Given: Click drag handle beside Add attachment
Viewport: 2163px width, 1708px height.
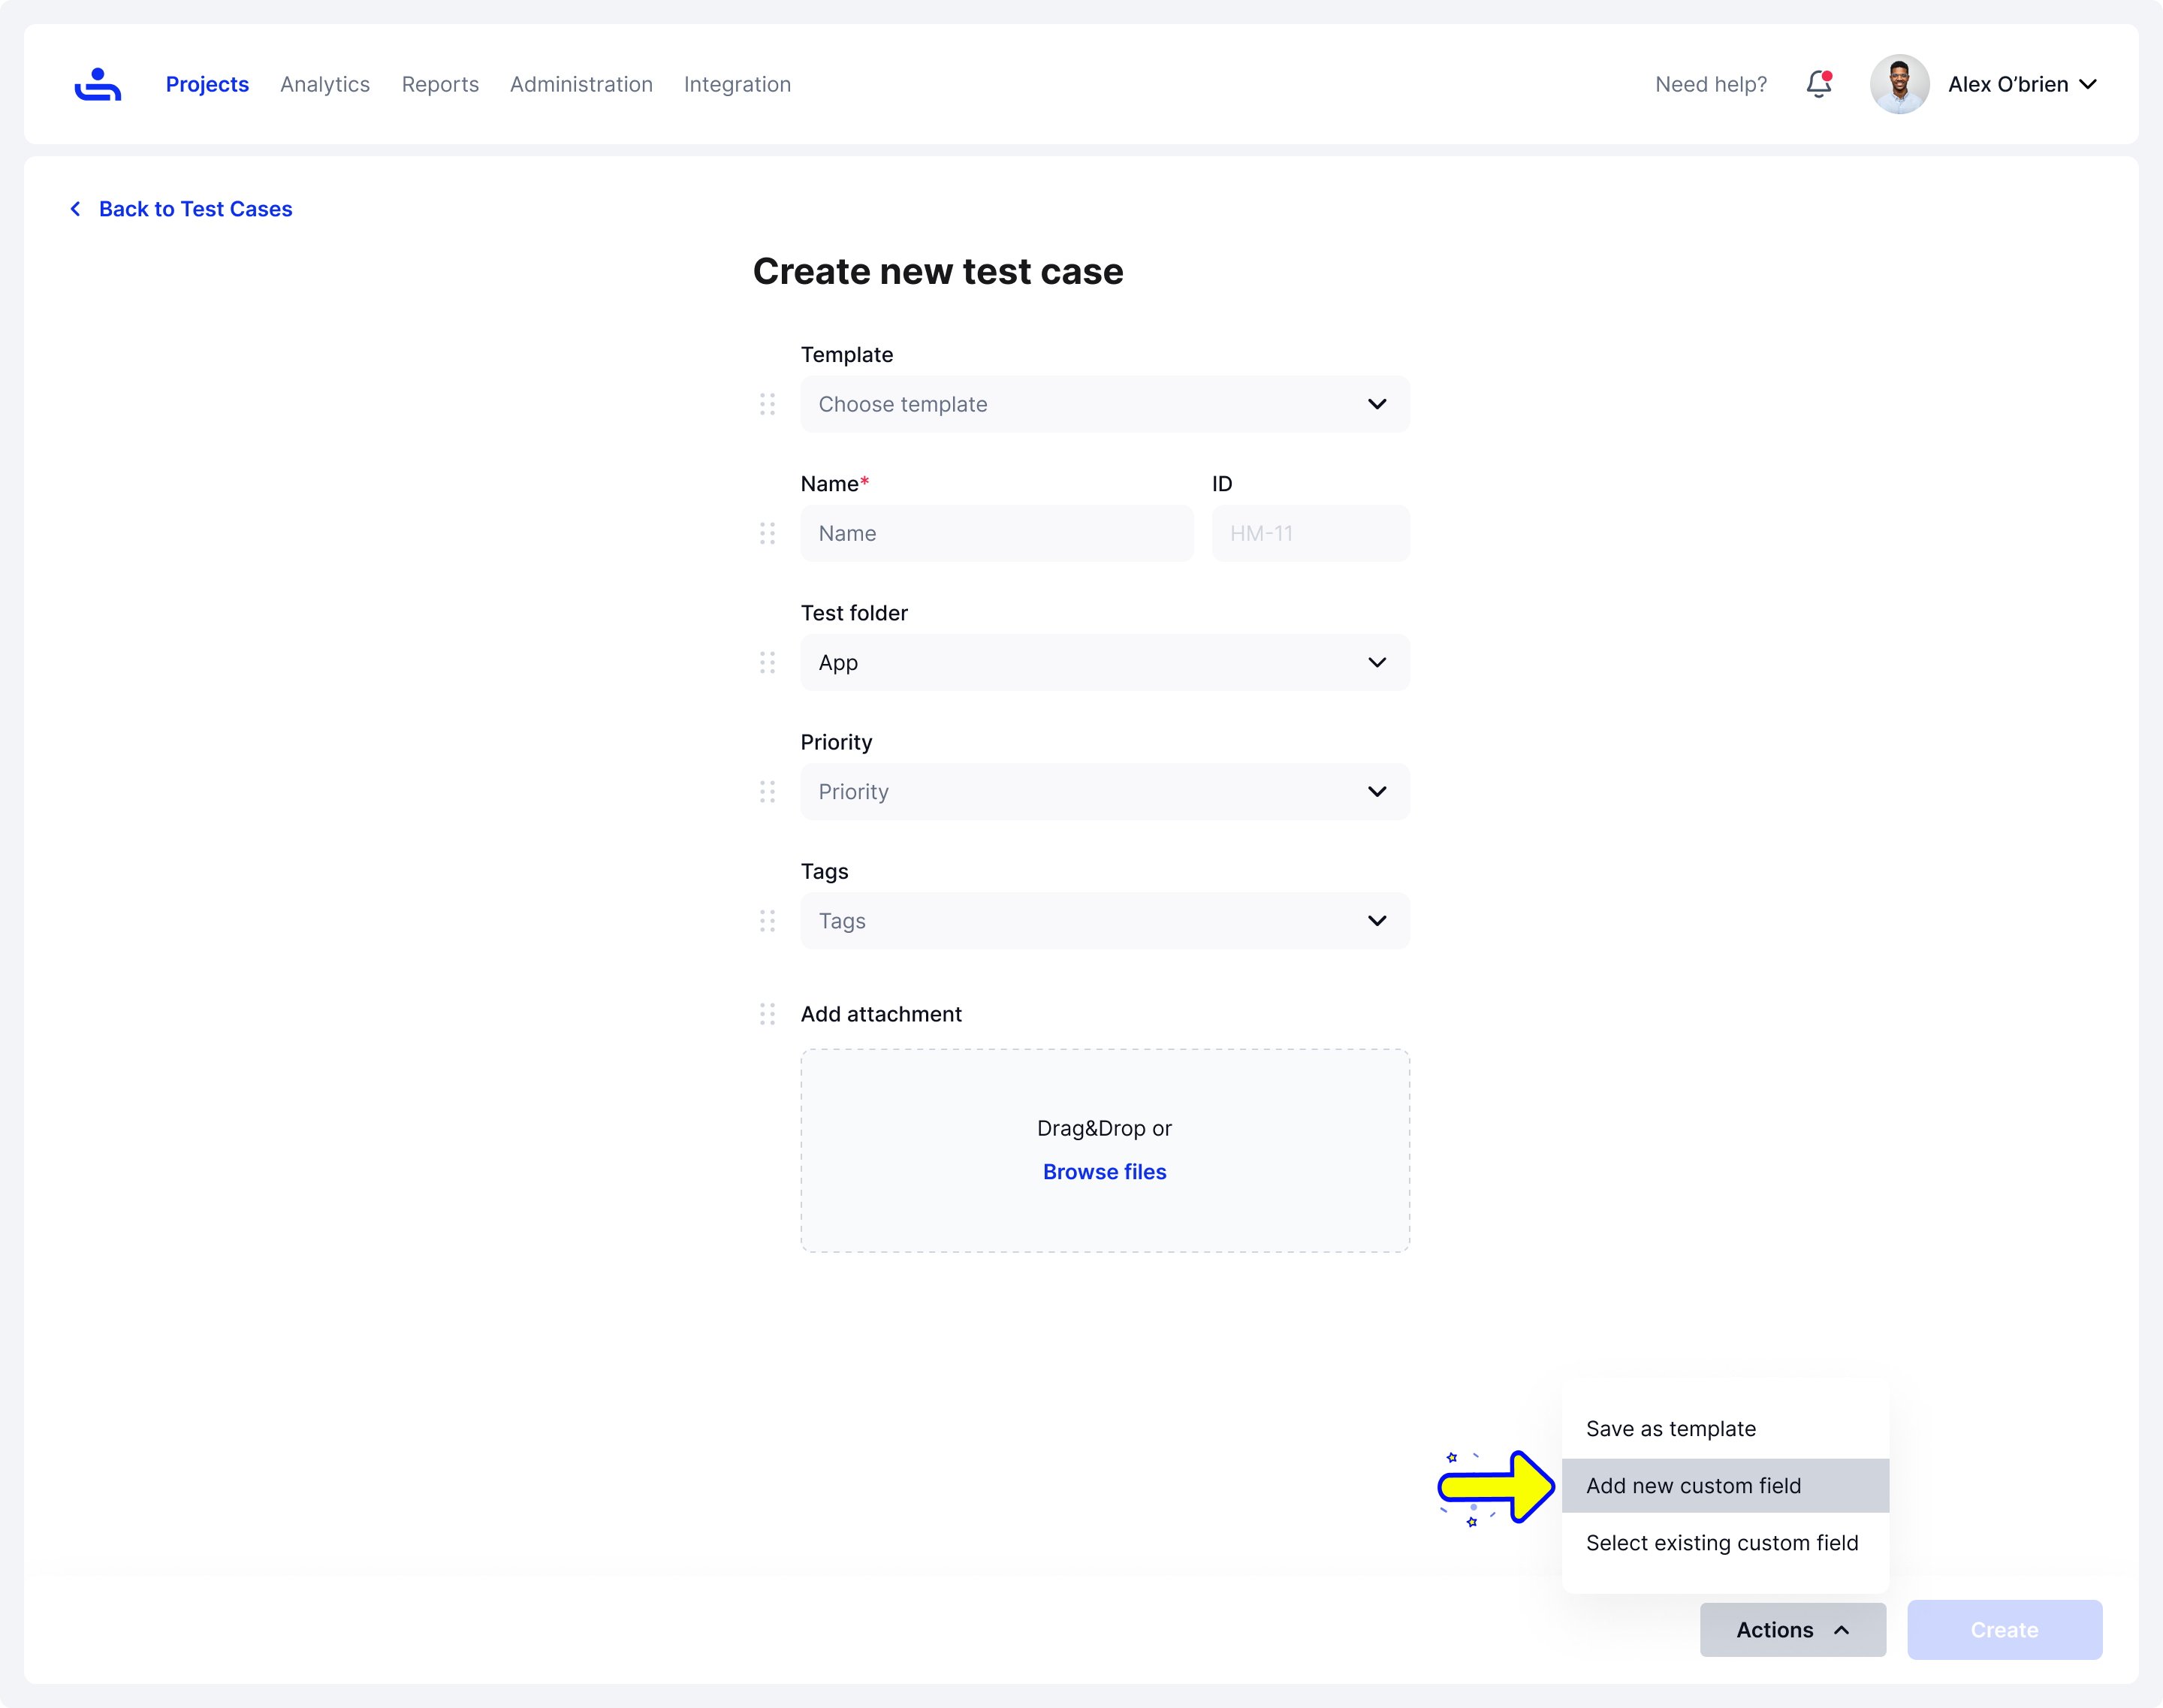Looking at the screenshot, I should [767, 1014].
